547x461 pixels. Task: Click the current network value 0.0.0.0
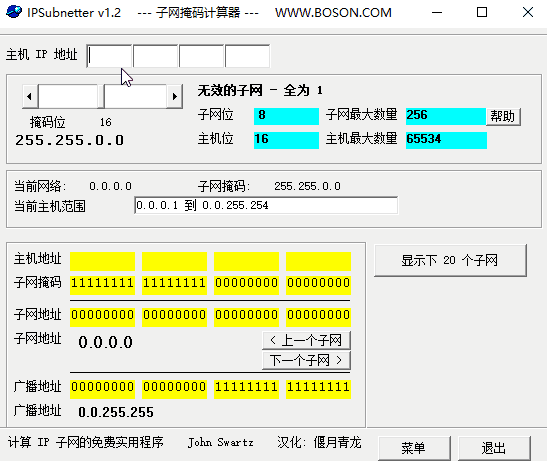(110, 186)
